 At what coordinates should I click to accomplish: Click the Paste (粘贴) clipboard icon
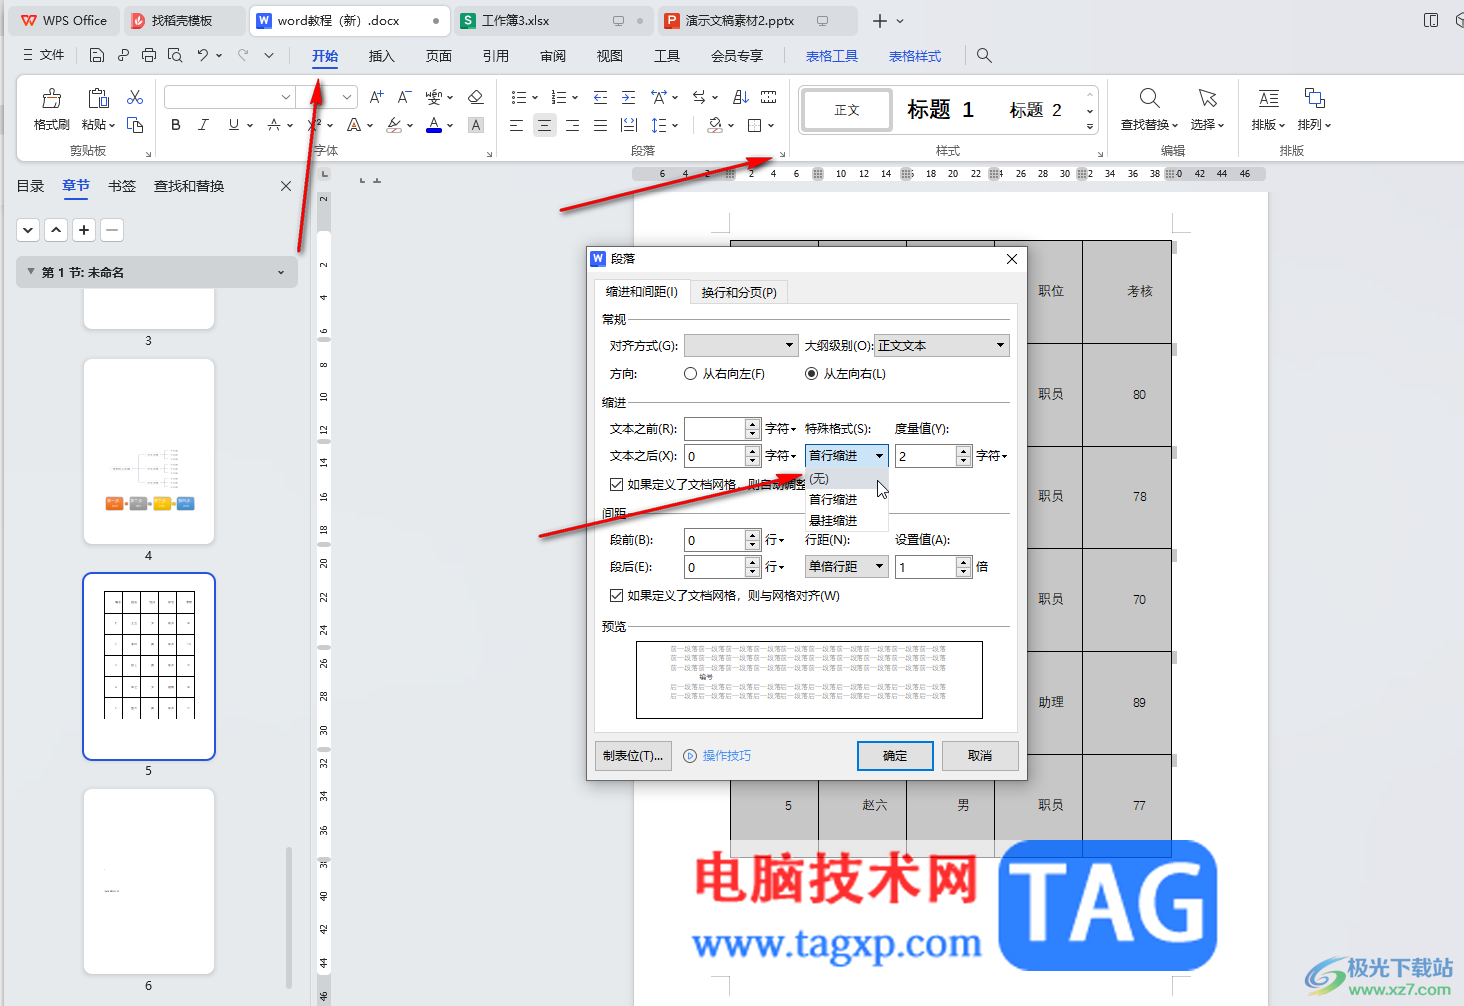click(98, 98)
